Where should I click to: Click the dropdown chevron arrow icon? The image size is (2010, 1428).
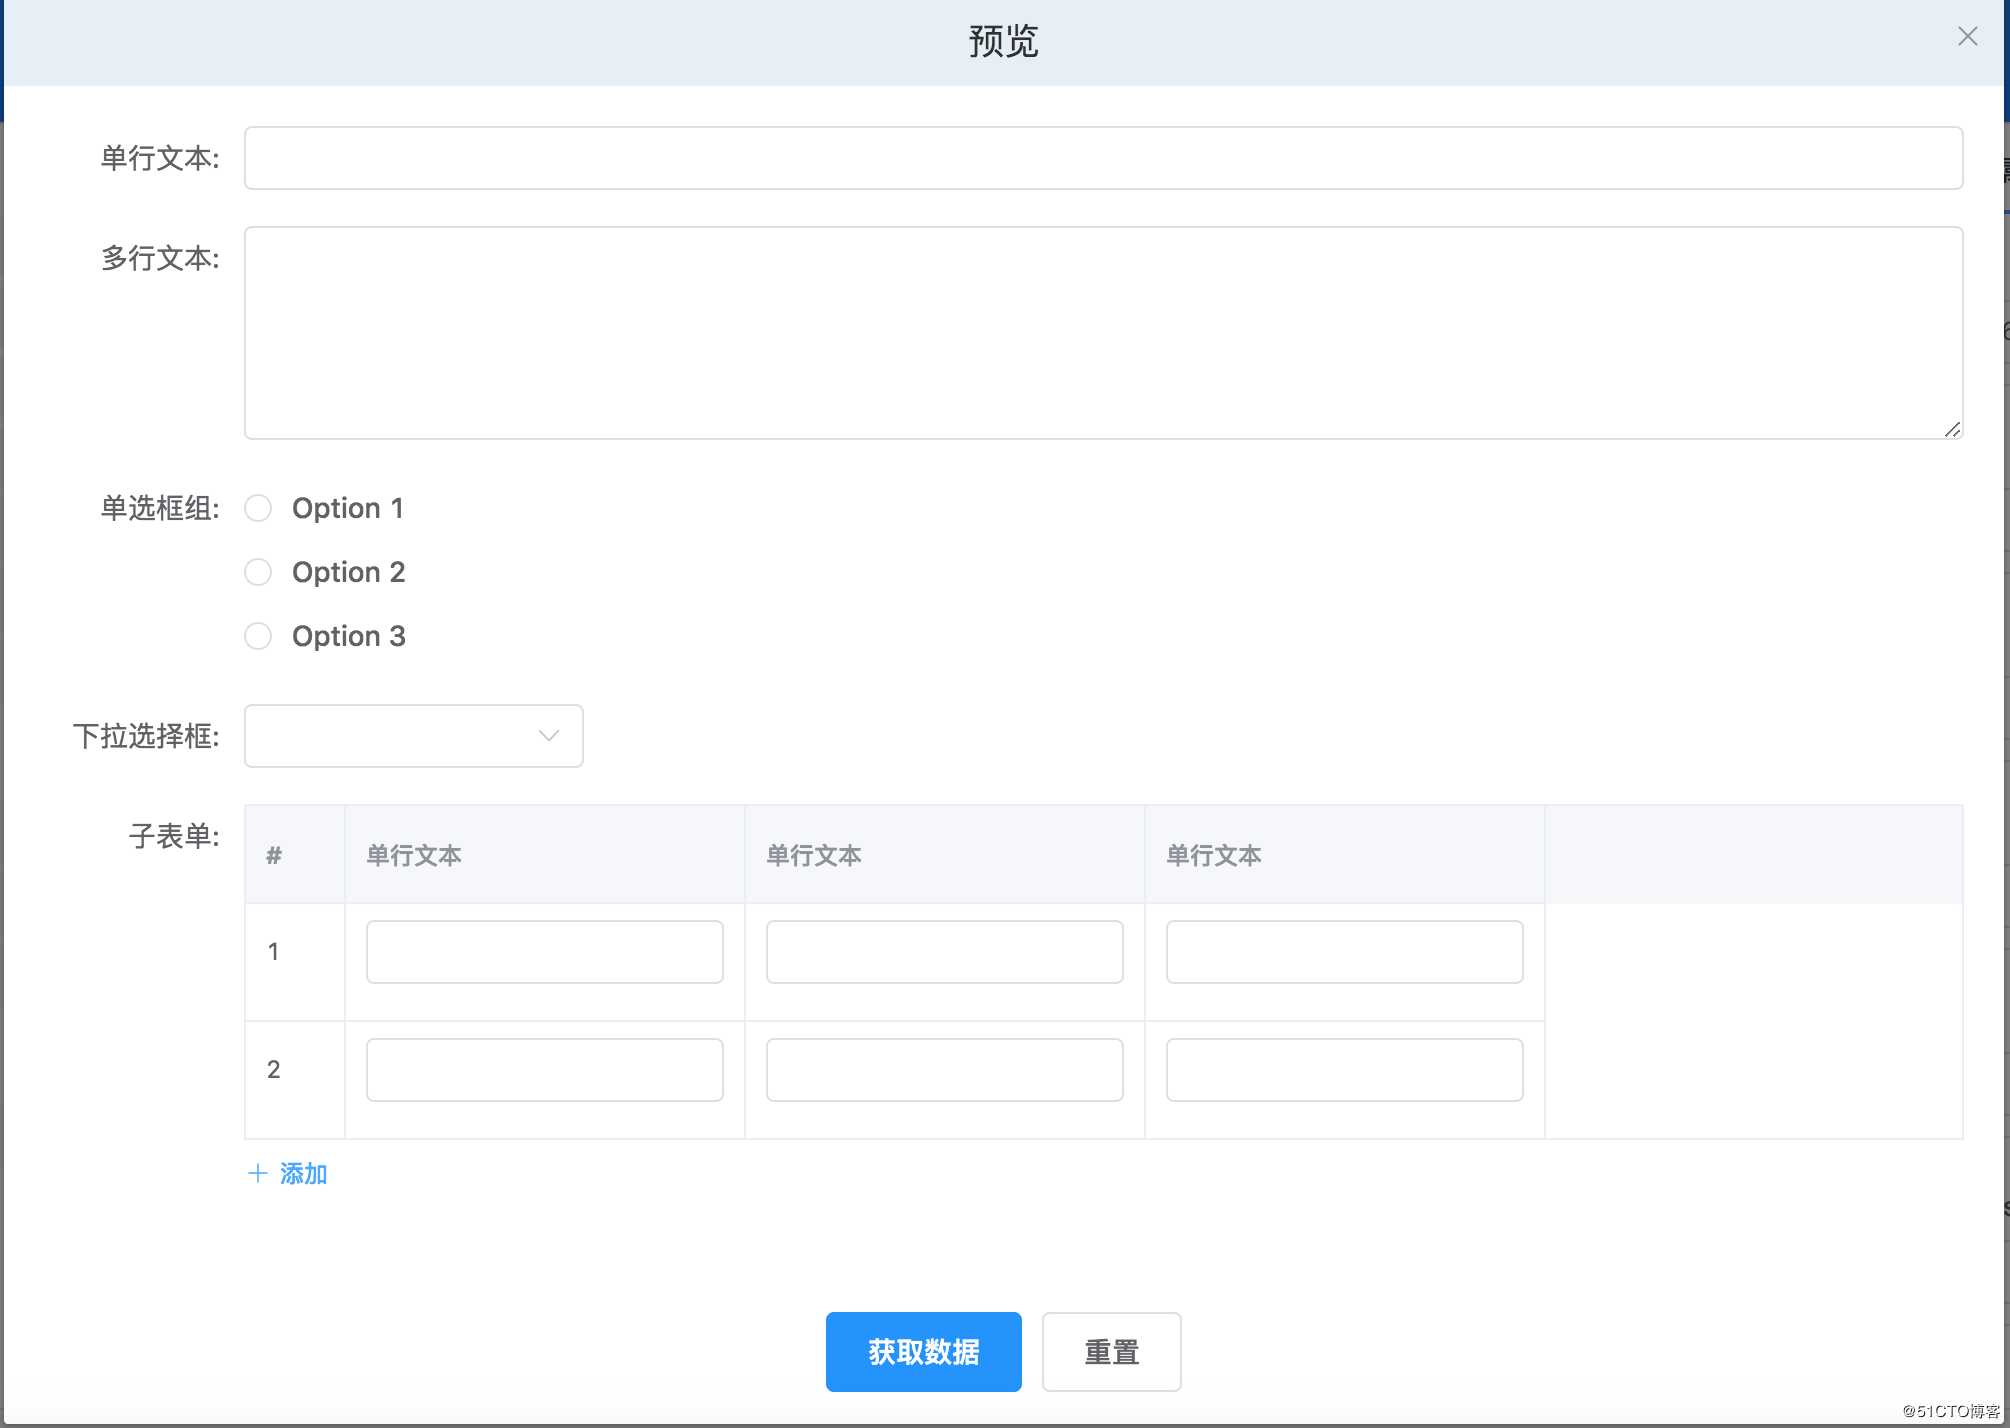point(548,736)
